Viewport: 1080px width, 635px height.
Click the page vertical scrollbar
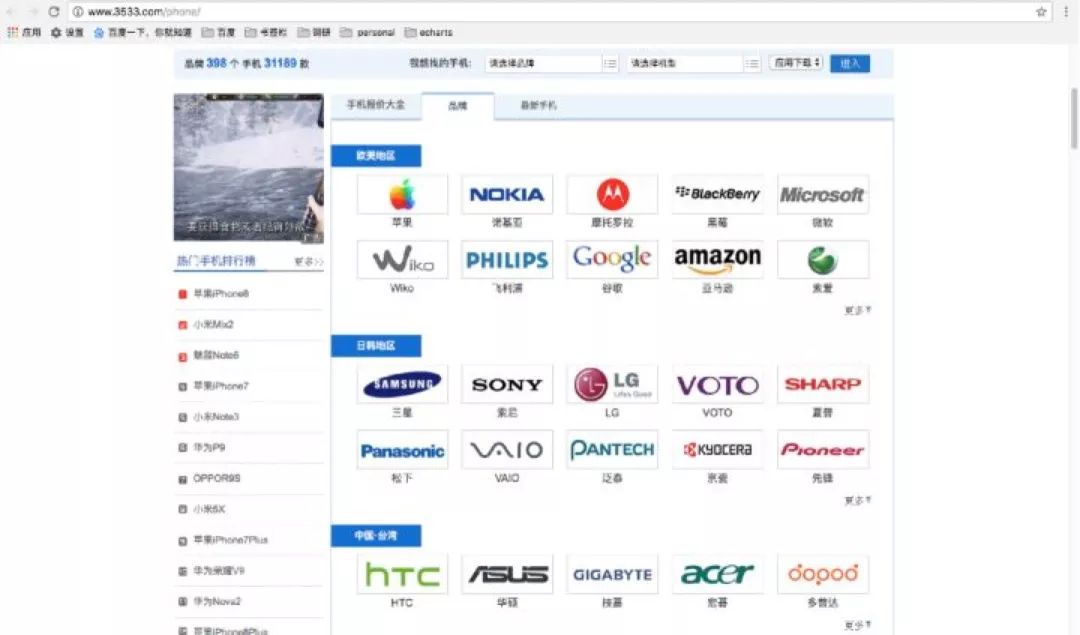coord(1074,118)
